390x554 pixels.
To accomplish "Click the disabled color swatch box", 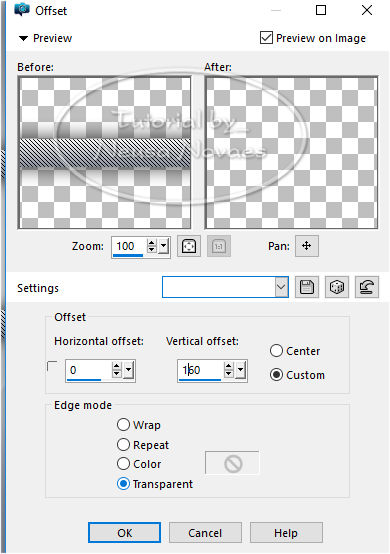I will pyautogui.click(x=232, y=463).
